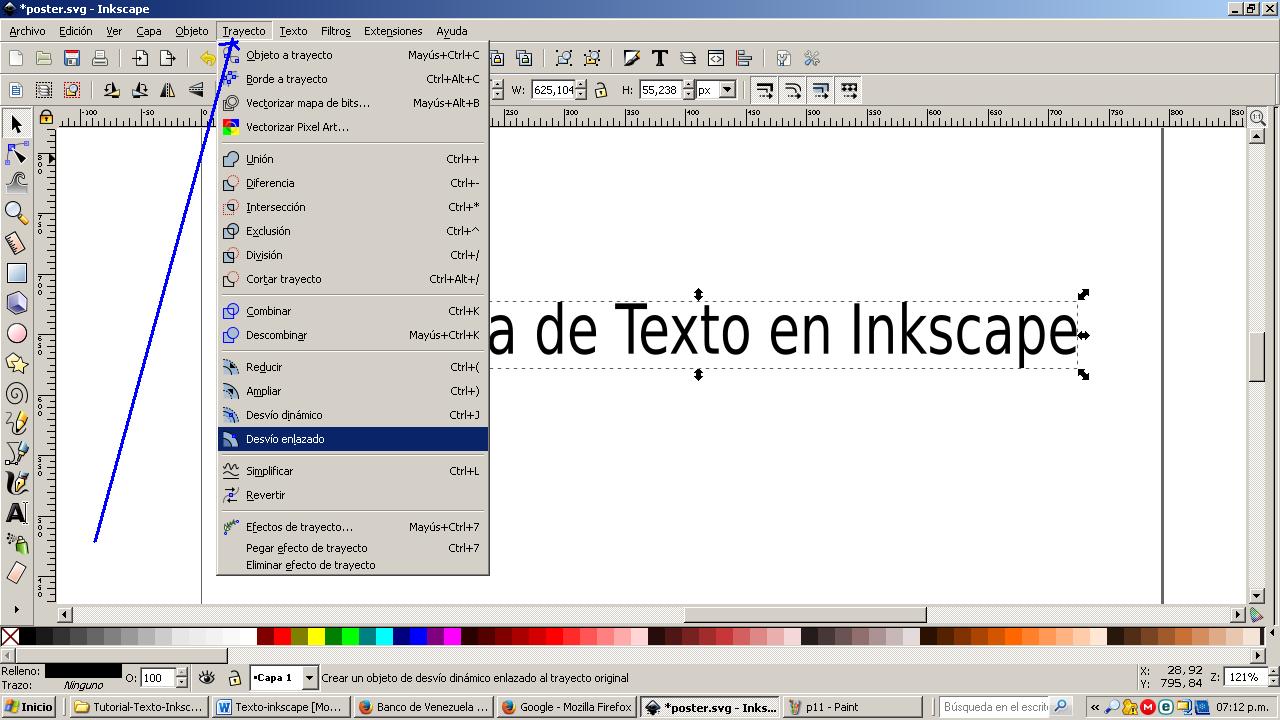The image size is (1280, 720).
Task: Select Objeto a trayecto menu entry
Action: tap(353, 55)
